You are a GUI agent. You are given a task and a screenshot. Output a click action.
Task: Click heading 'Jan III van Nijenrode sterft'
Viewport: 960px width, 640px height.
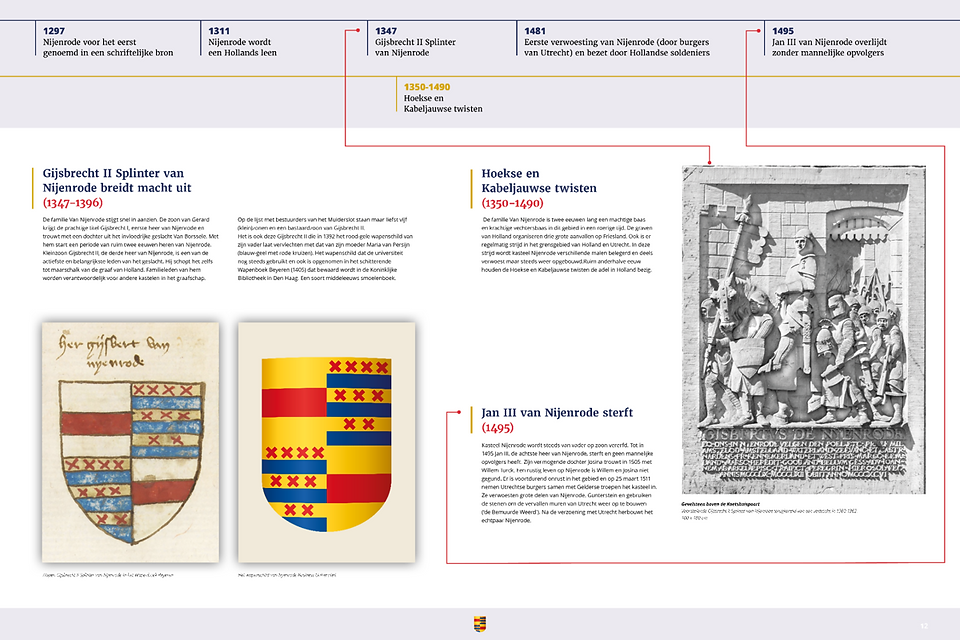(x=557, y=413)
